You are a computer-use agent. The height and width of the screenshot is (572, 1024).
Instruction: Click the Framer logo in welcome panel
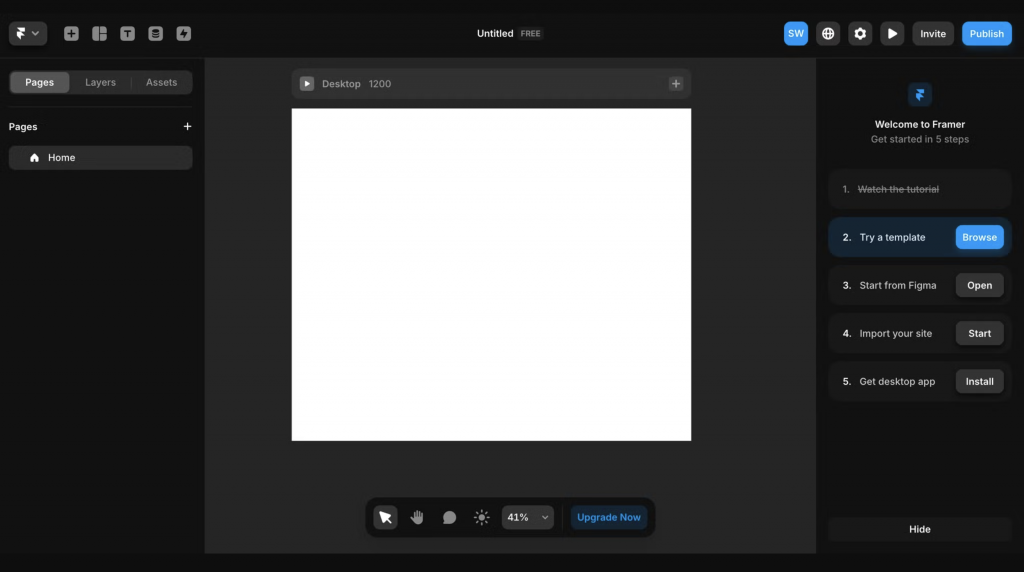coord(920,95)
